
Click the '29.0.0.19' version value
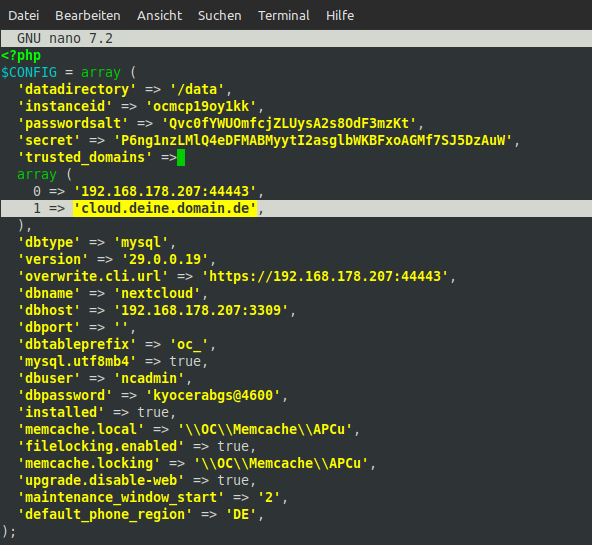[165, 259]
